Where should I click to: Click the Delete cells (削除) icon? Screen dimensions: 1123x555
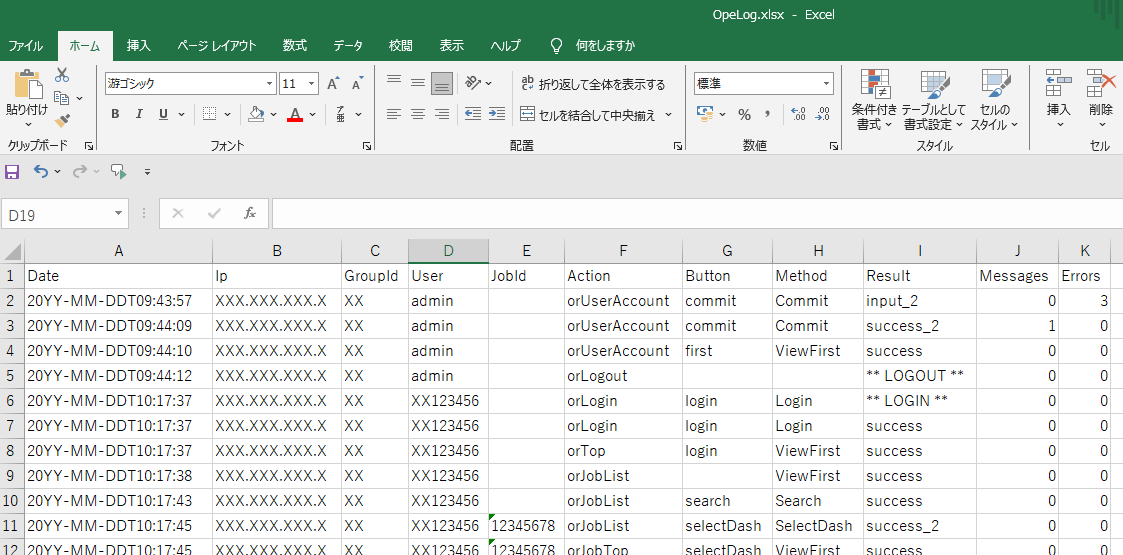(x=1102, y=83)
